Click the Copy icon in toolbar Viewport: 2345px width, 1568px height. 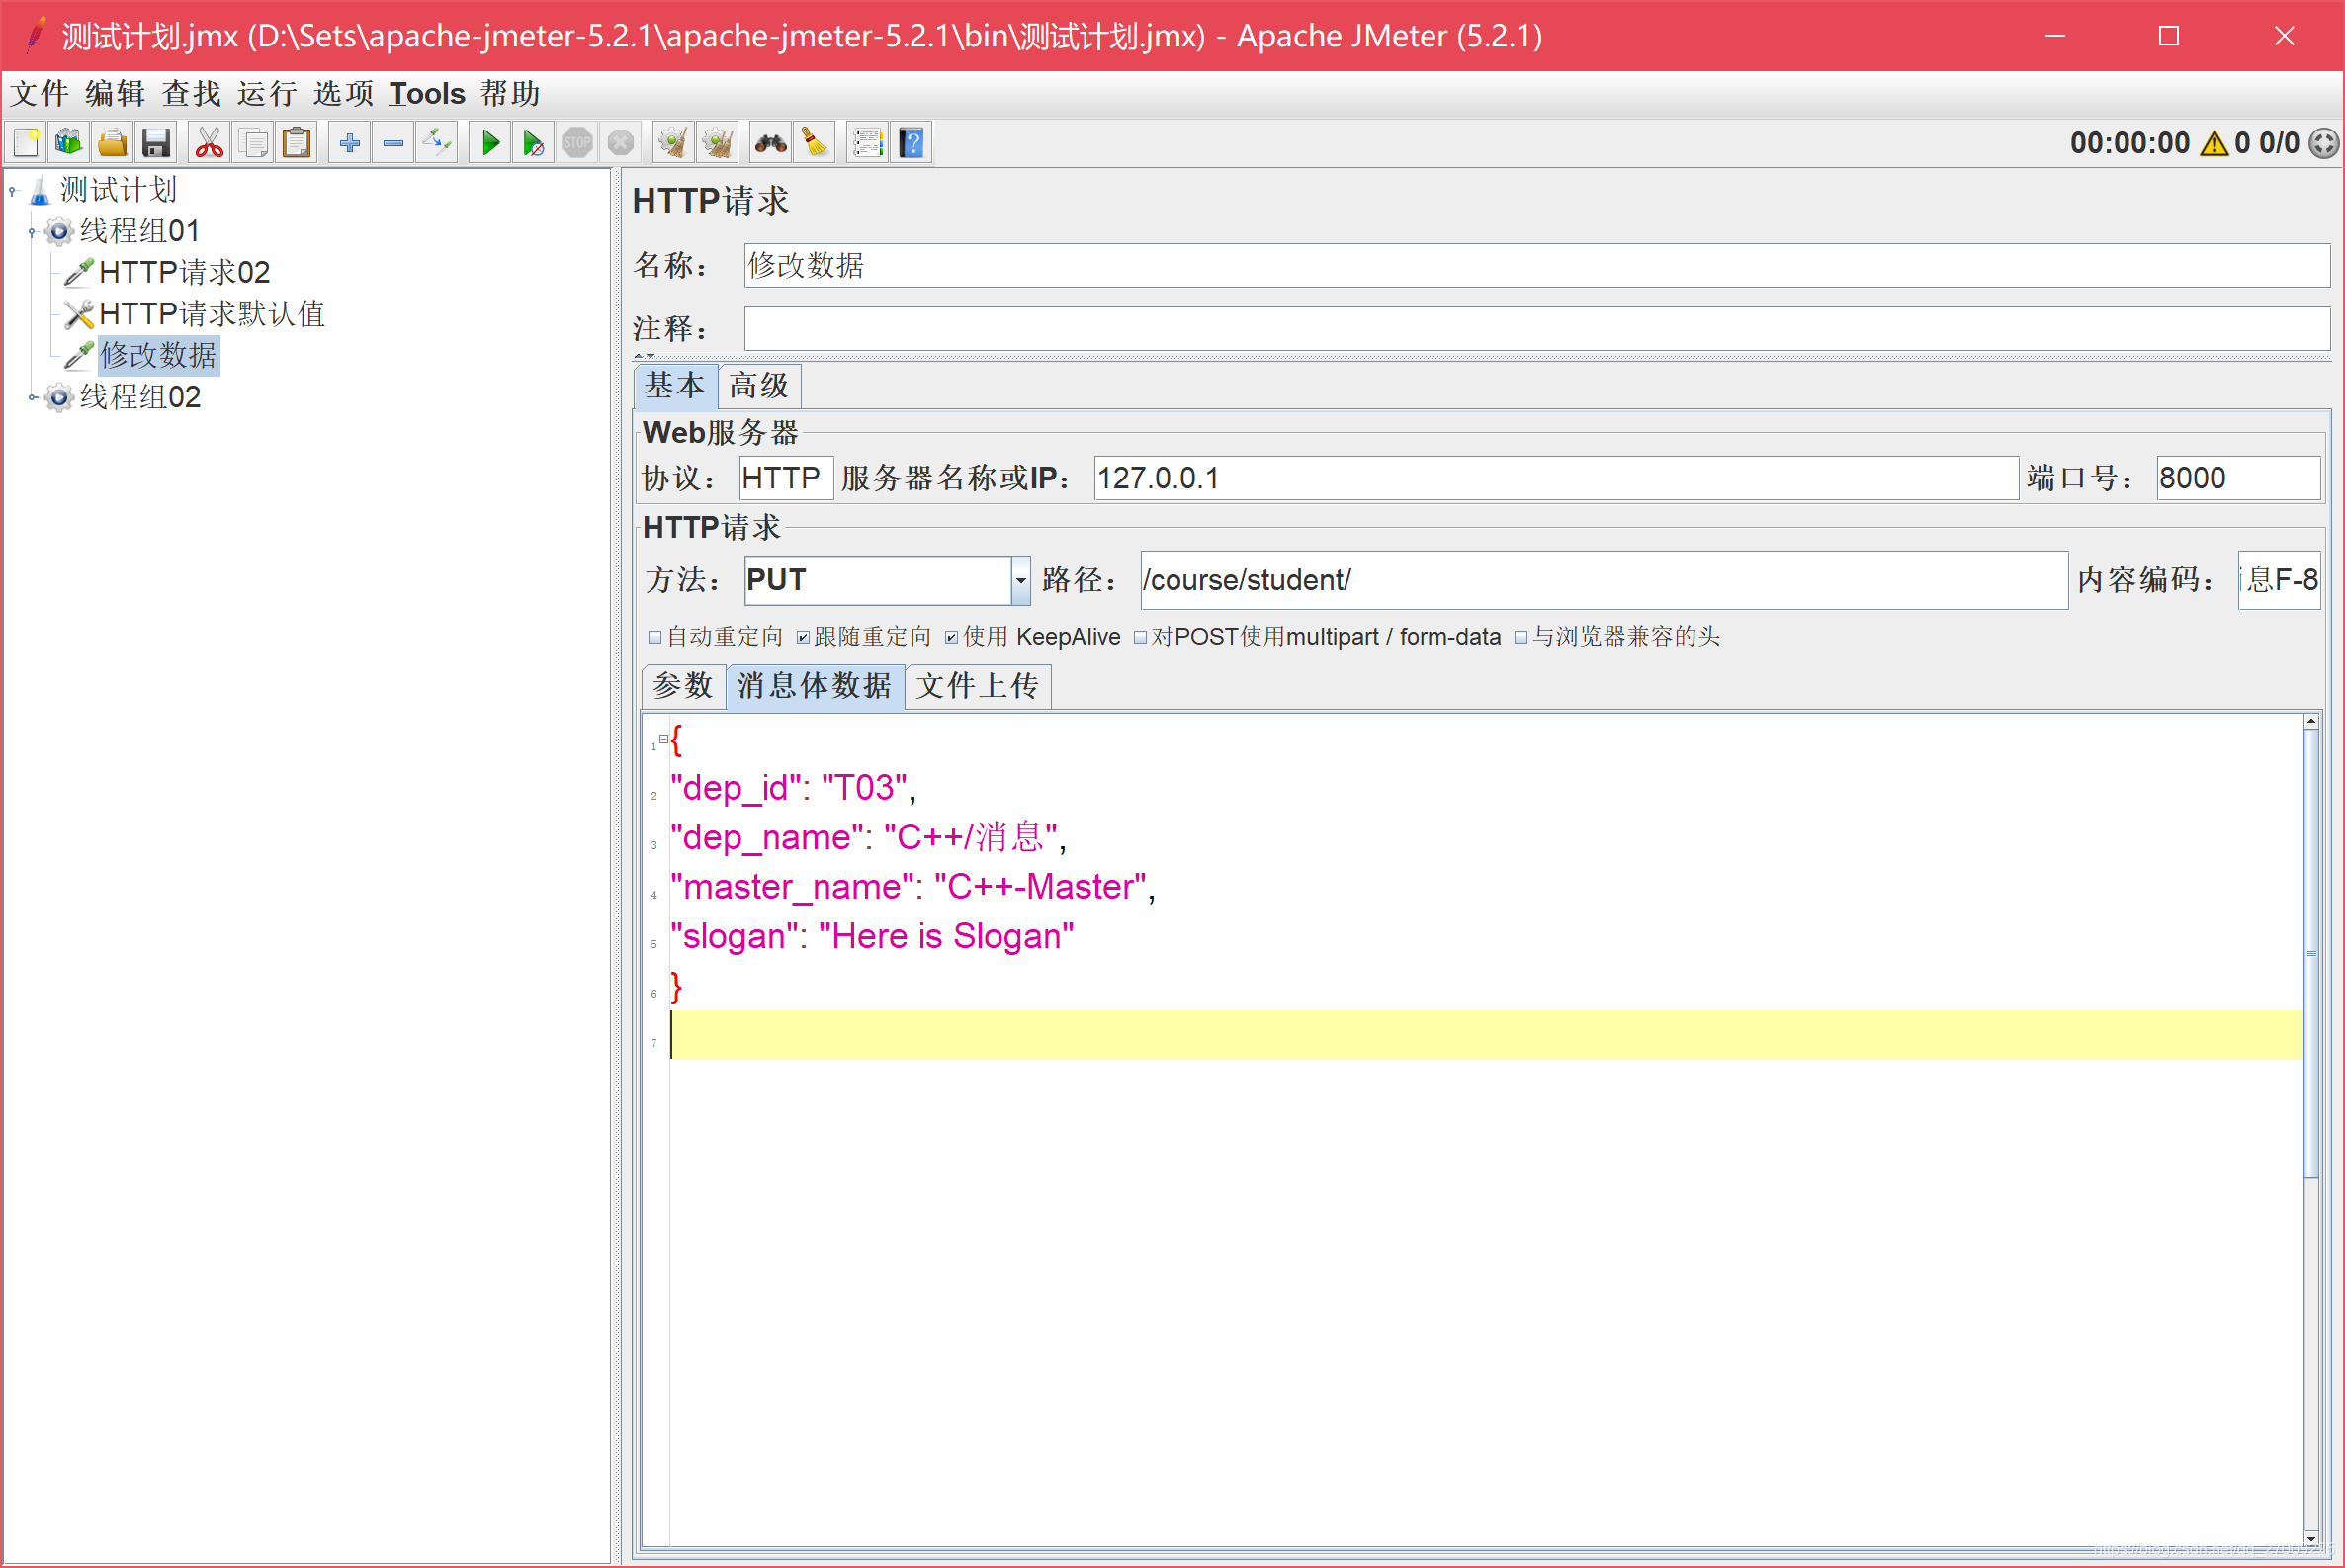point(253,143)
